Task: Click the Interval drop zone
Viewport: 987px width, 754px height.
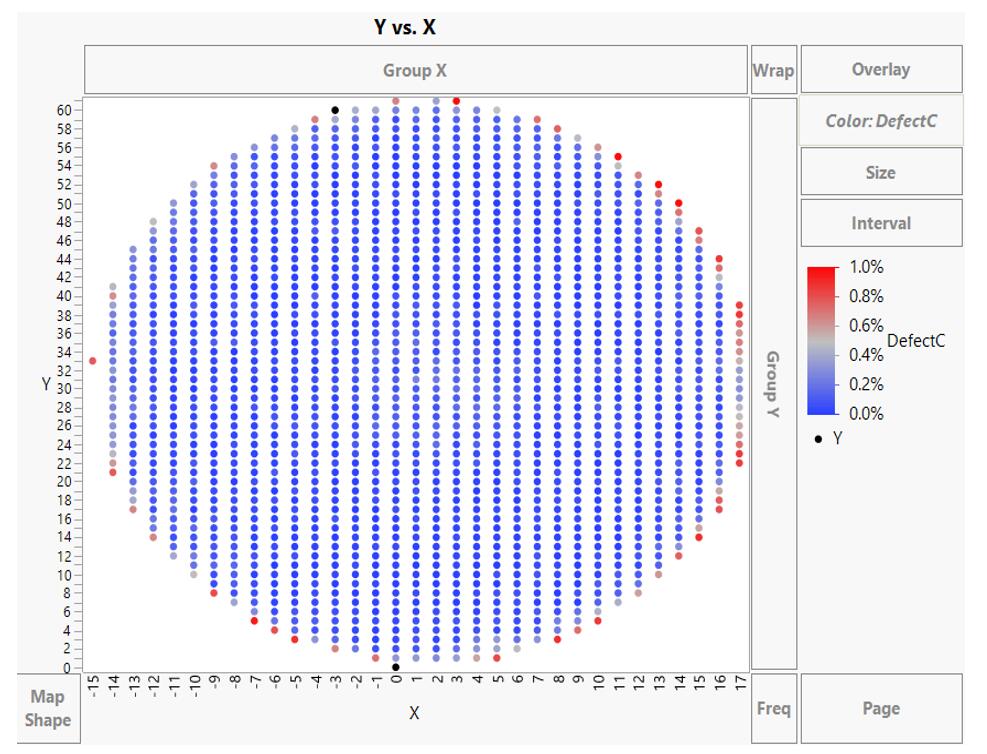Action: coord(881,223)
